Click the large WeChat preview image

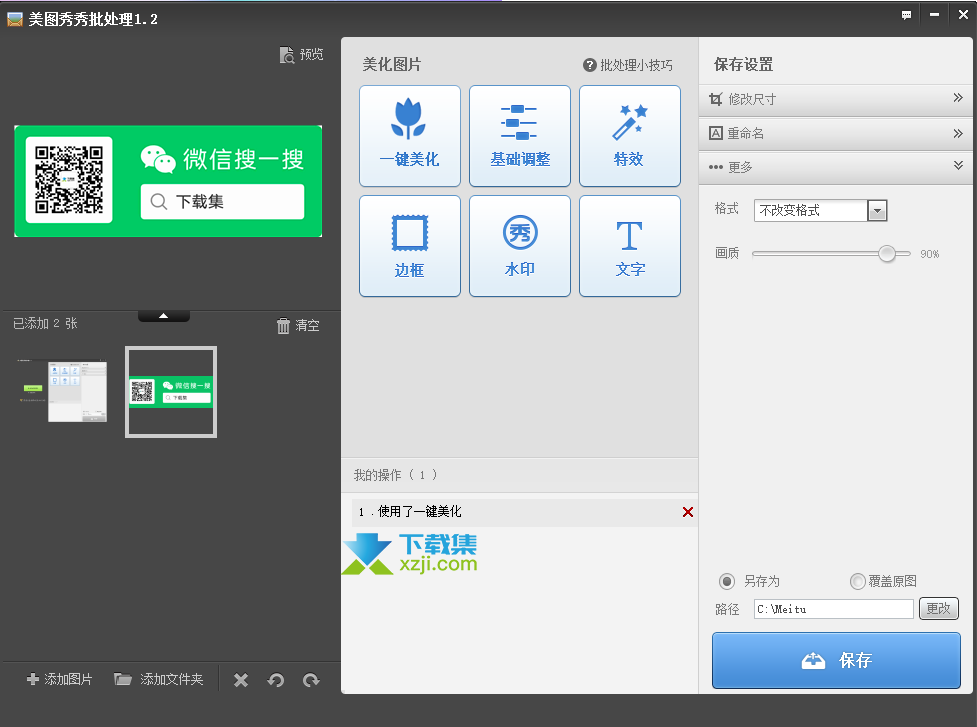pyautogui.click(x=168, y=181)
